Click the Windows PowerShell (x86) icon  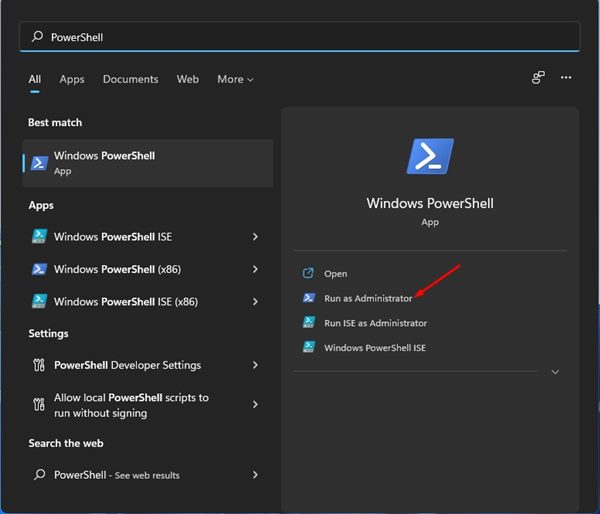(x=39, y=269)
